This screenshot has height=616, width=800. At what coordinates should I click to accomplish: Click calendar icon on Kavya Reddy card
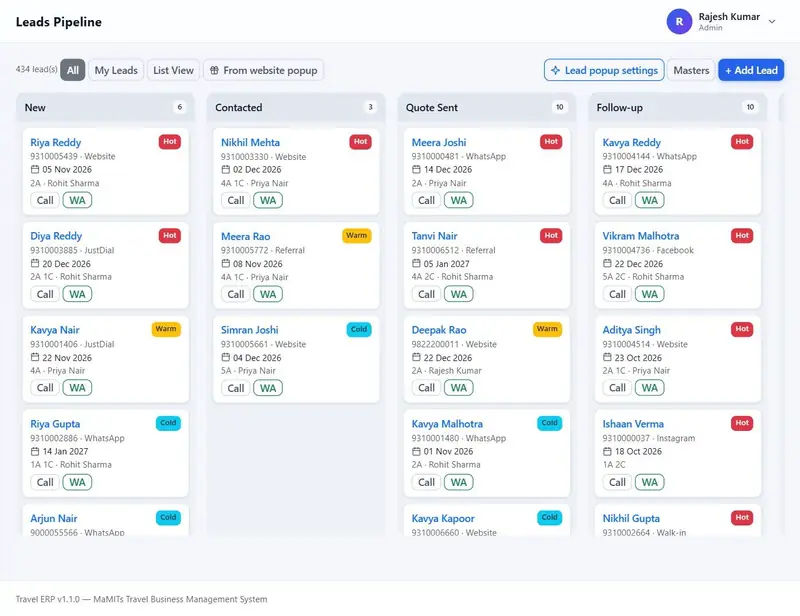[607, 169]
